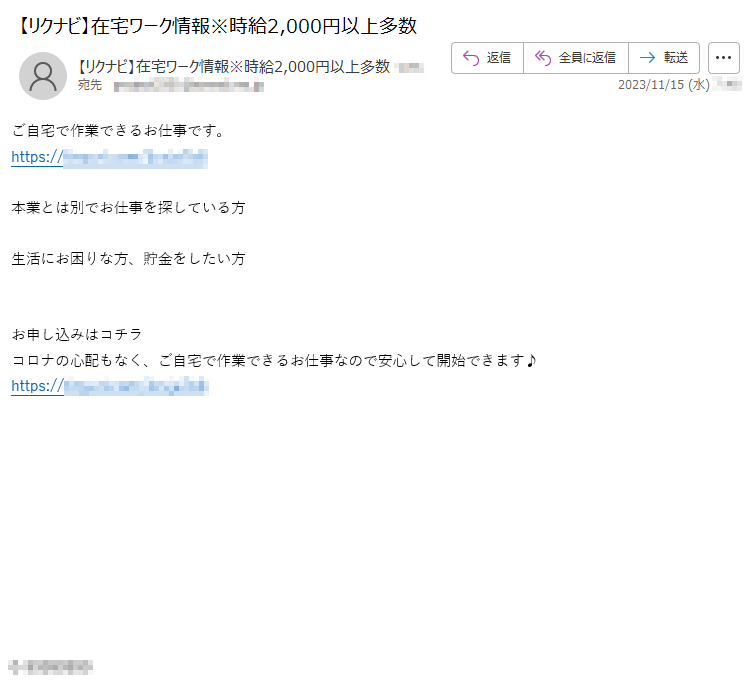The width and height of the screenshot is (748, 681).
Task: Click the line 本業とは別でお仕事を探している方
Action: (128, 208)
